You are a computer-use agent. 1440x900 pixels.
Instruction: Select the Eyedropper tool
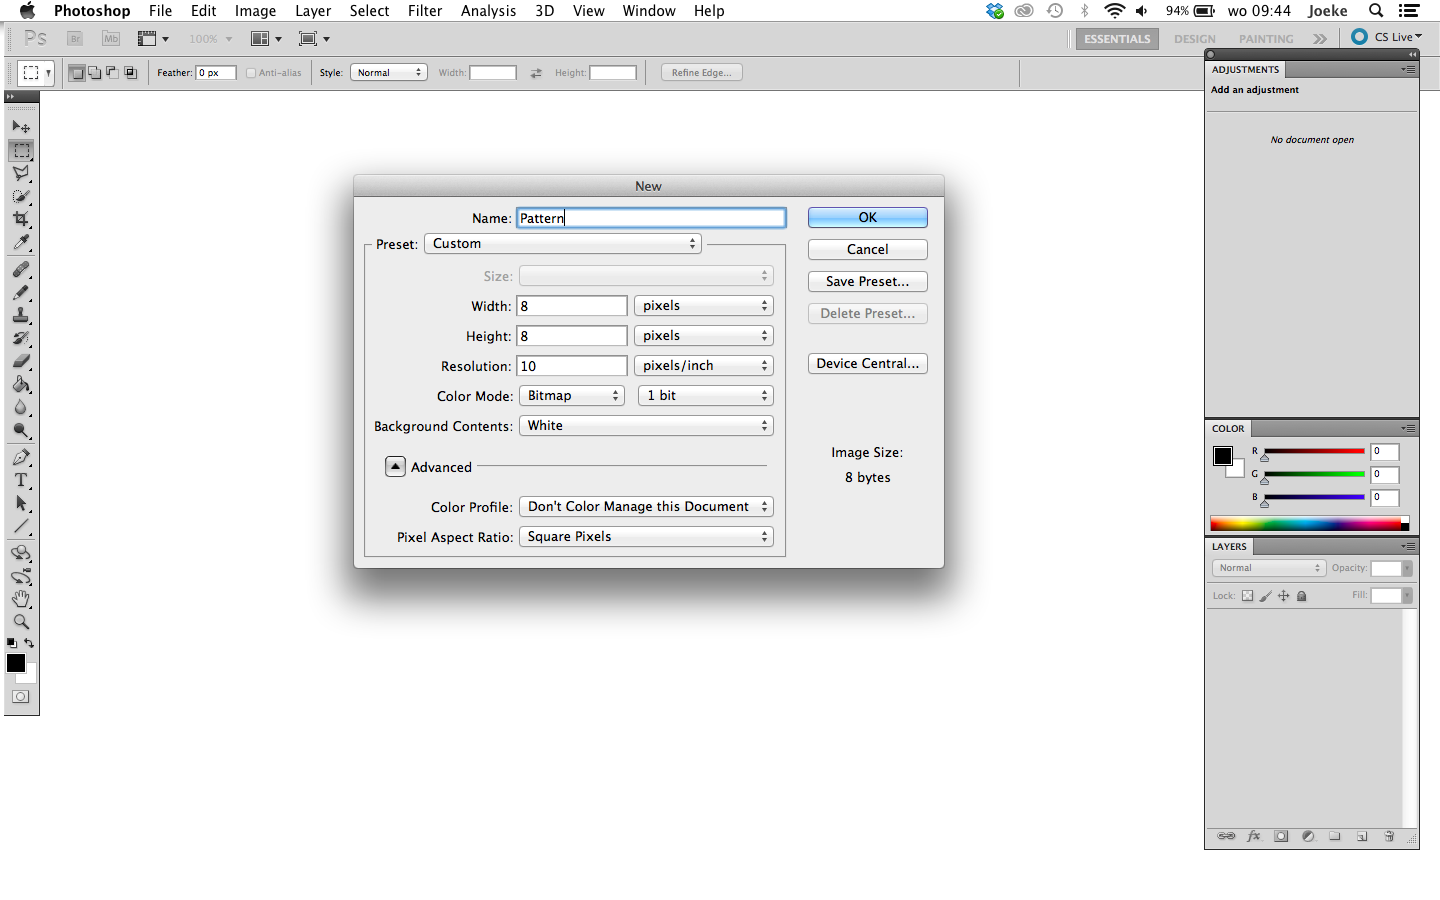[x=21, y=242]
